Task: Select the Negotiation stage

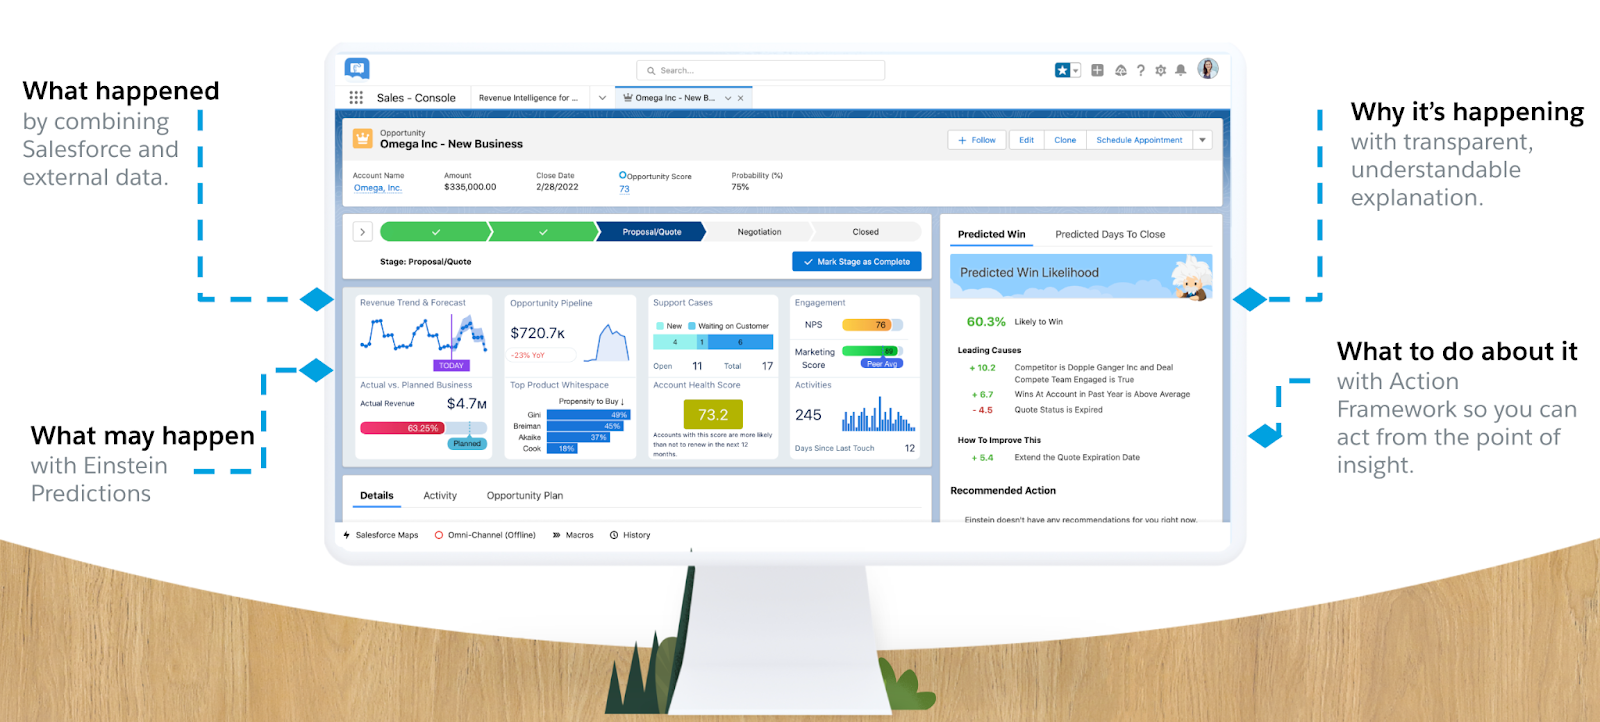Action: click(x=760, y=232)
